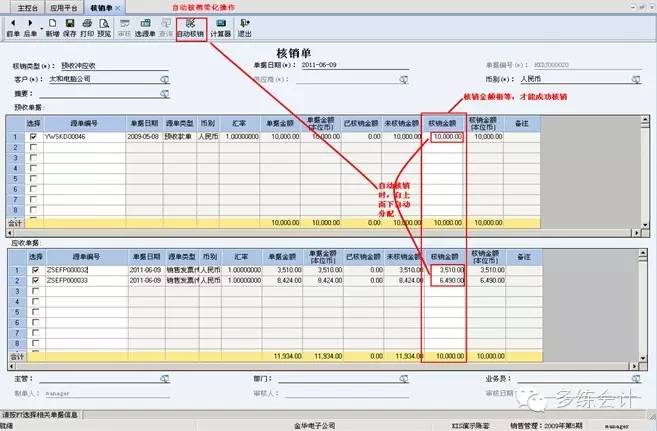Check row 5 checkbox in 预收单据 table
The width and height of the screenshot is (657, 431).
point(34,178)
